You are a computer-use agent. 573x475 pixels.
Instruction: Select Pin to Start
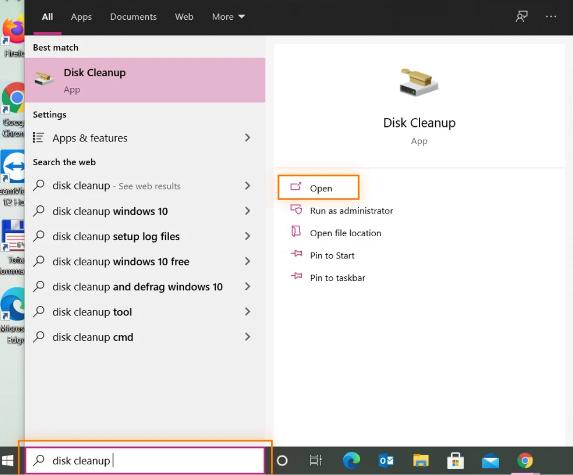tap(332, 255)
